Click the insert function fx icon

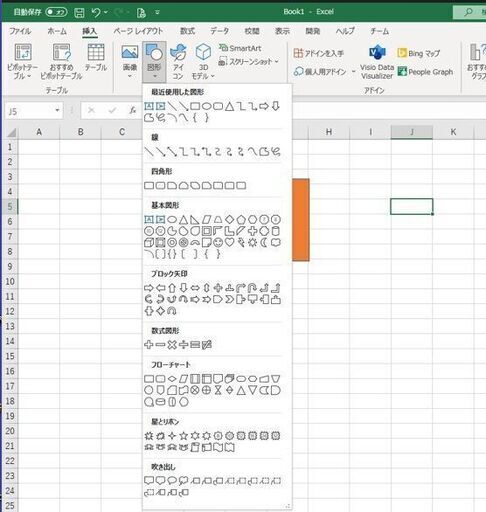click(133, 111)
